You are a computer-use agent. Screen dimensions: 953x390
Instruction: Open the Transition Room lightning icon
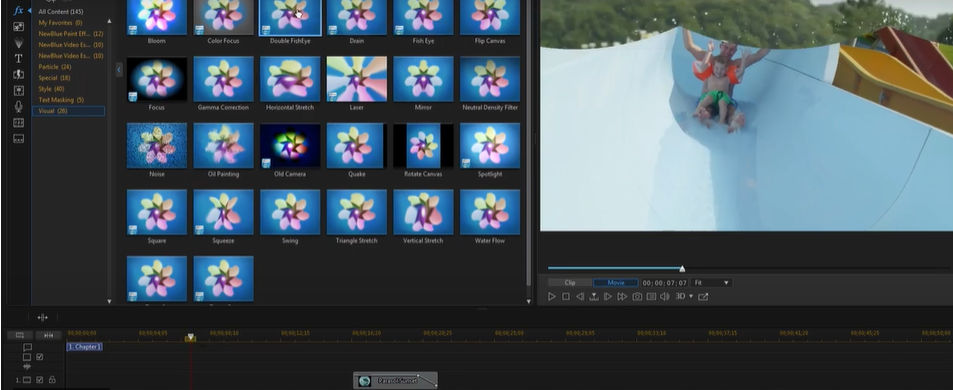[x=18, y=74]
